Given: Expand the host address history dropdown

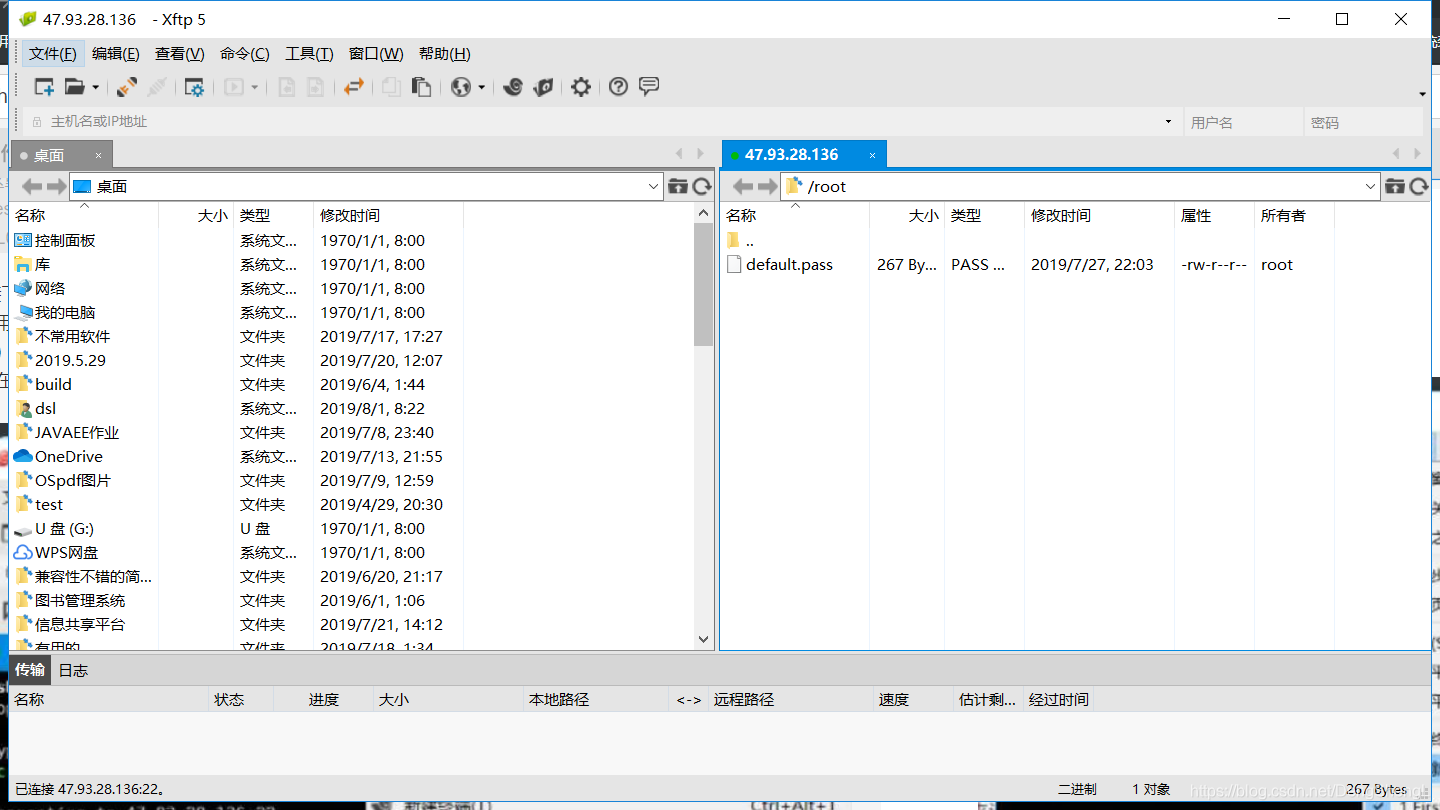Looking at the screenshot, I should 1168,122.
